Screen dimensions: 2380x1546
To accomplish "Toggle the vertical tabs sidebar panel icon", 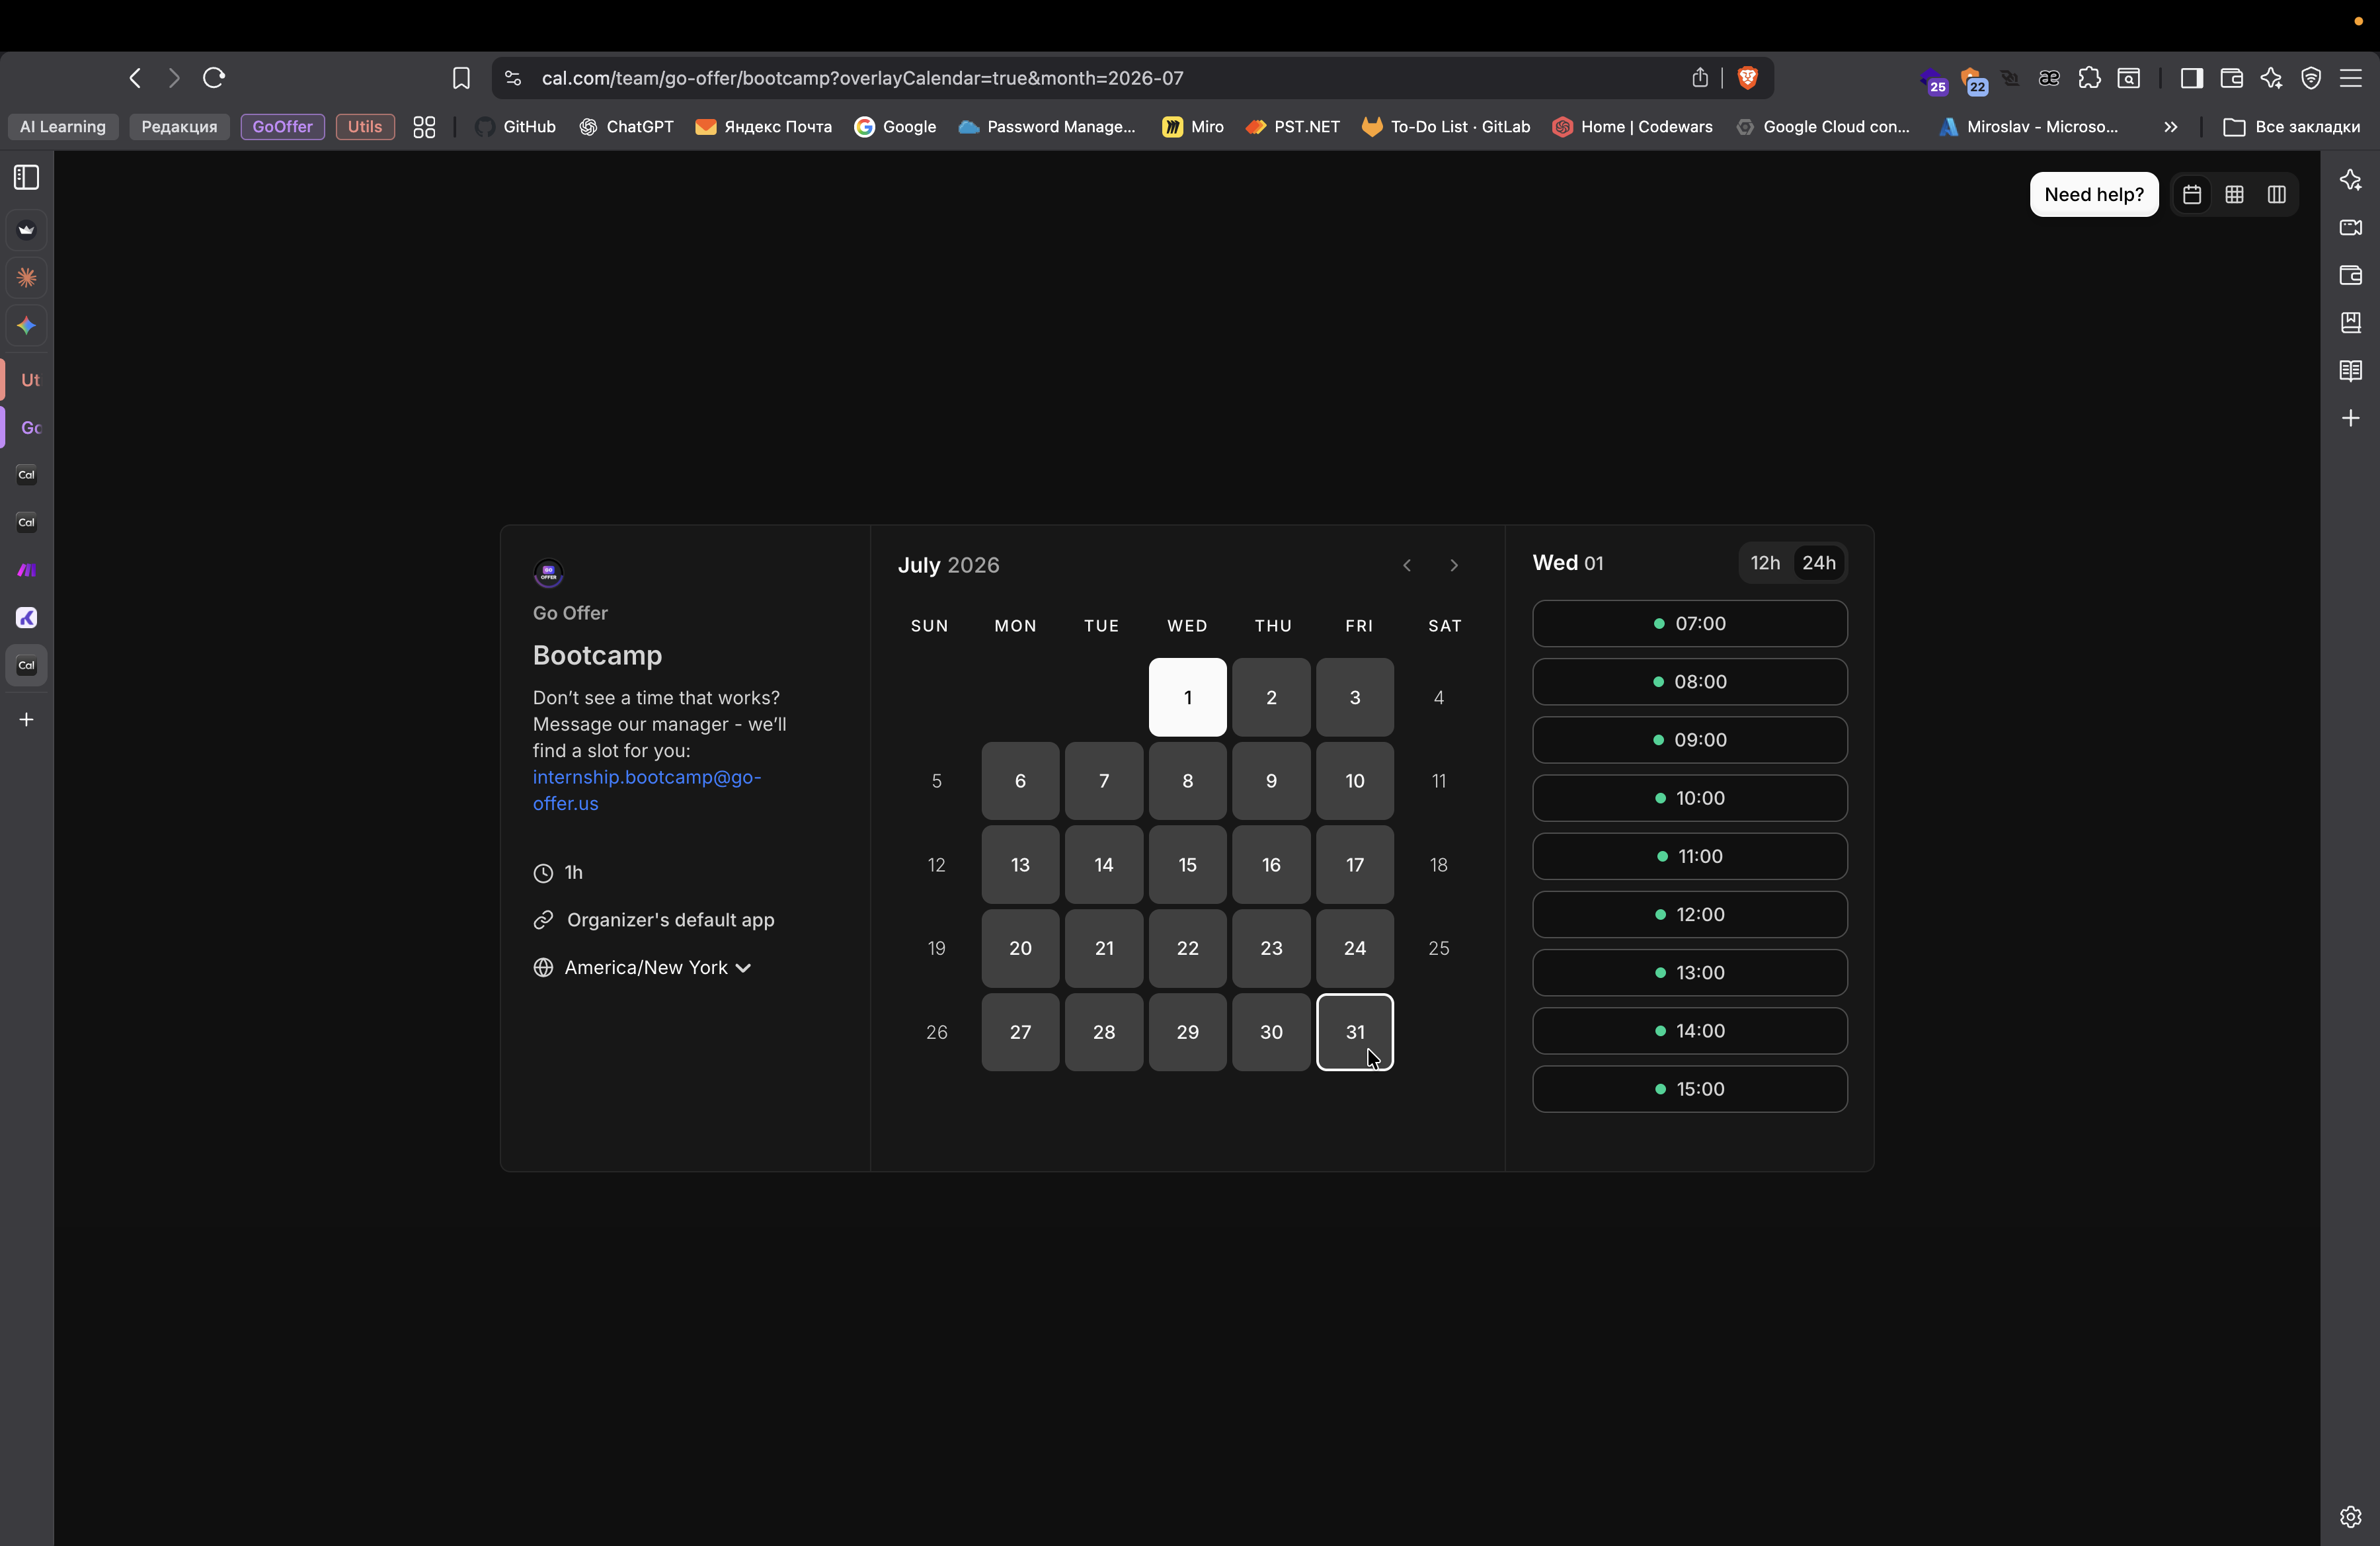I will [27, 178].
